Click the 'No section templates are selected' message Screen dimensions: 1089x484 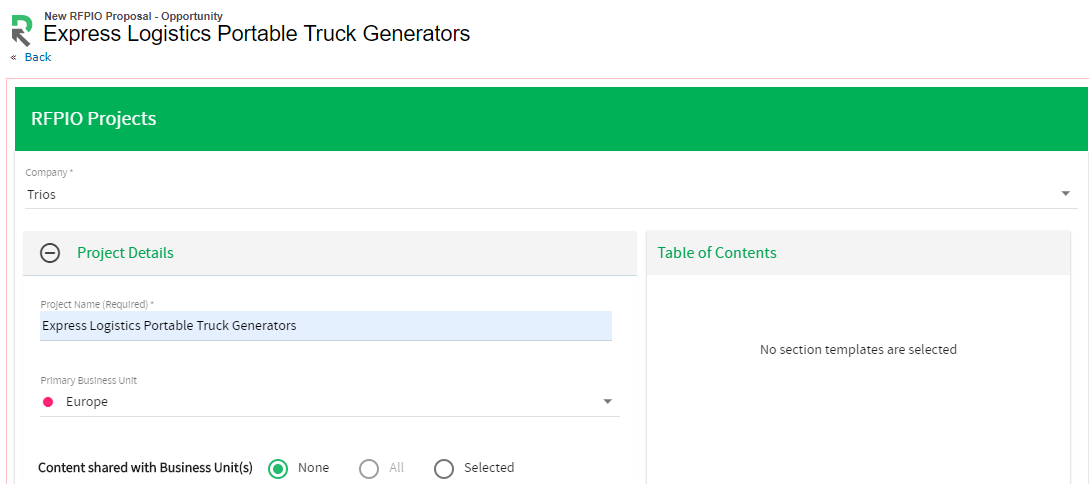[x=858, y=350]
